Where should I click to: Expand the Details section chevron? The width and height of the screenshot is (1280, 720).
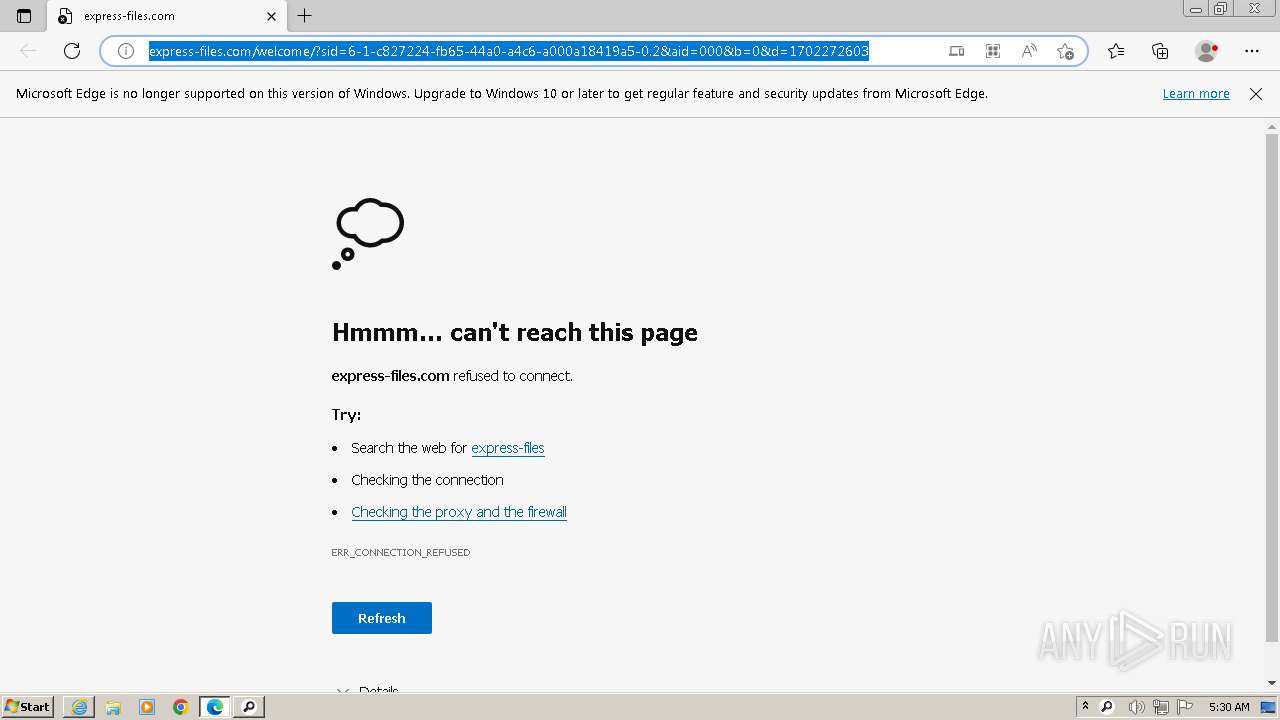tap(343, 691)
